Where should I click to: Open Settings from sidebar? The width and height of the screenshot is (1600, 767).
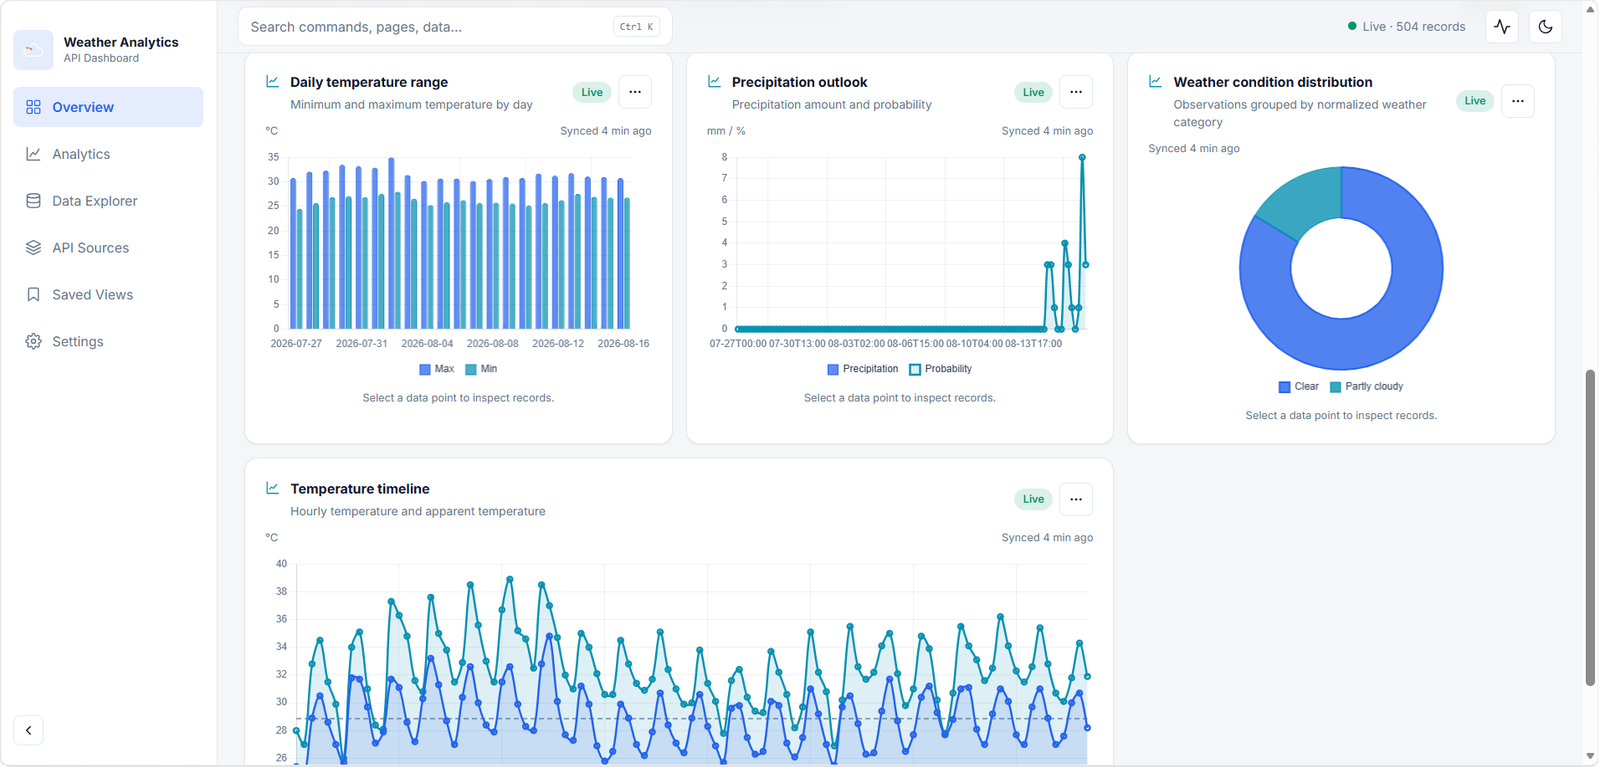[108, 342]
